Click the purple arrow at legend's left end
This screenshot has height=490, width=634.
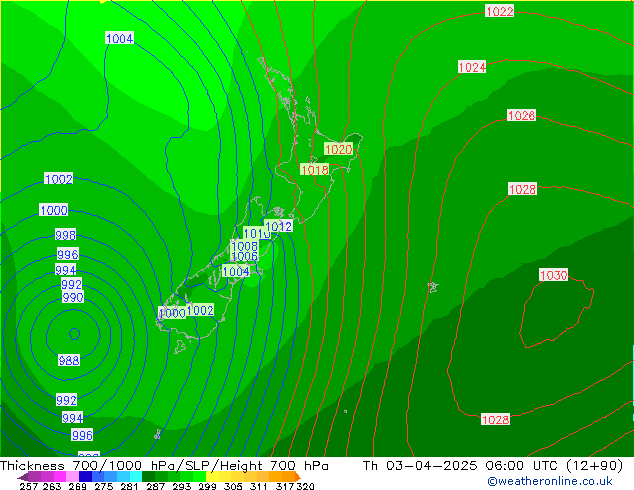coord(23,477)
